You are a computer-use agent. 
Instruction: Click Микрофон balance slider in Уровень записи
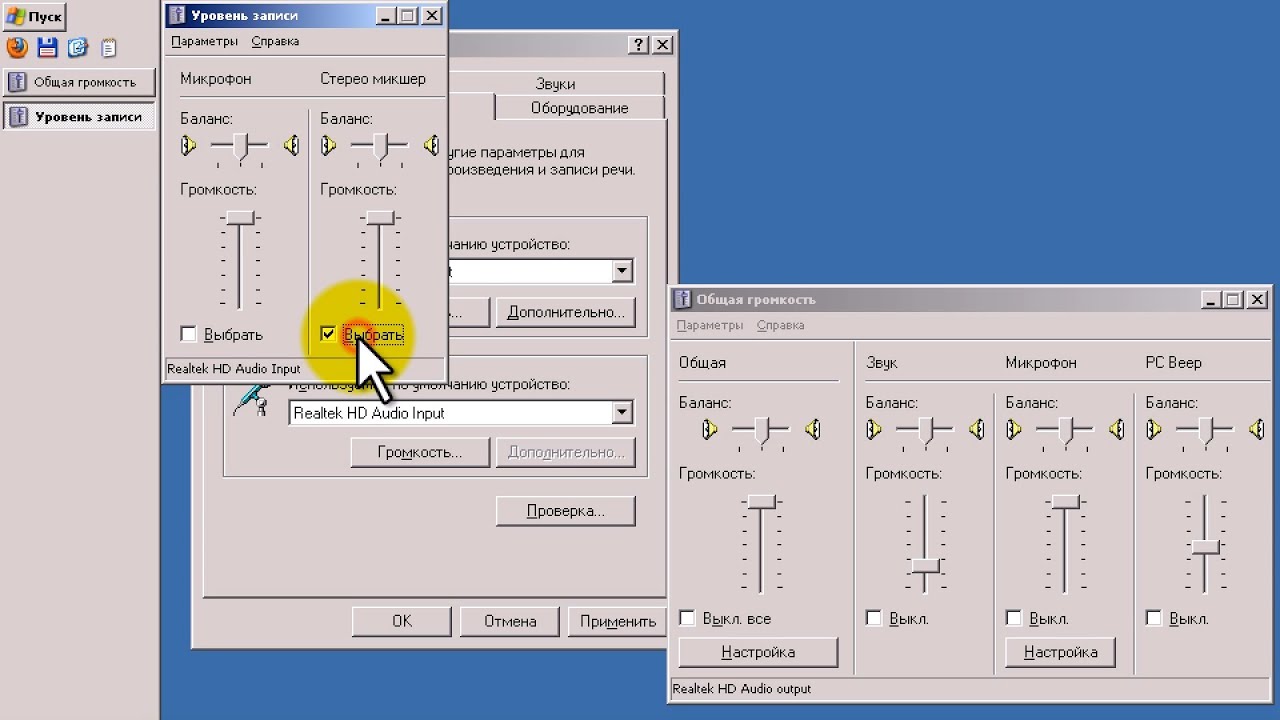240,147
